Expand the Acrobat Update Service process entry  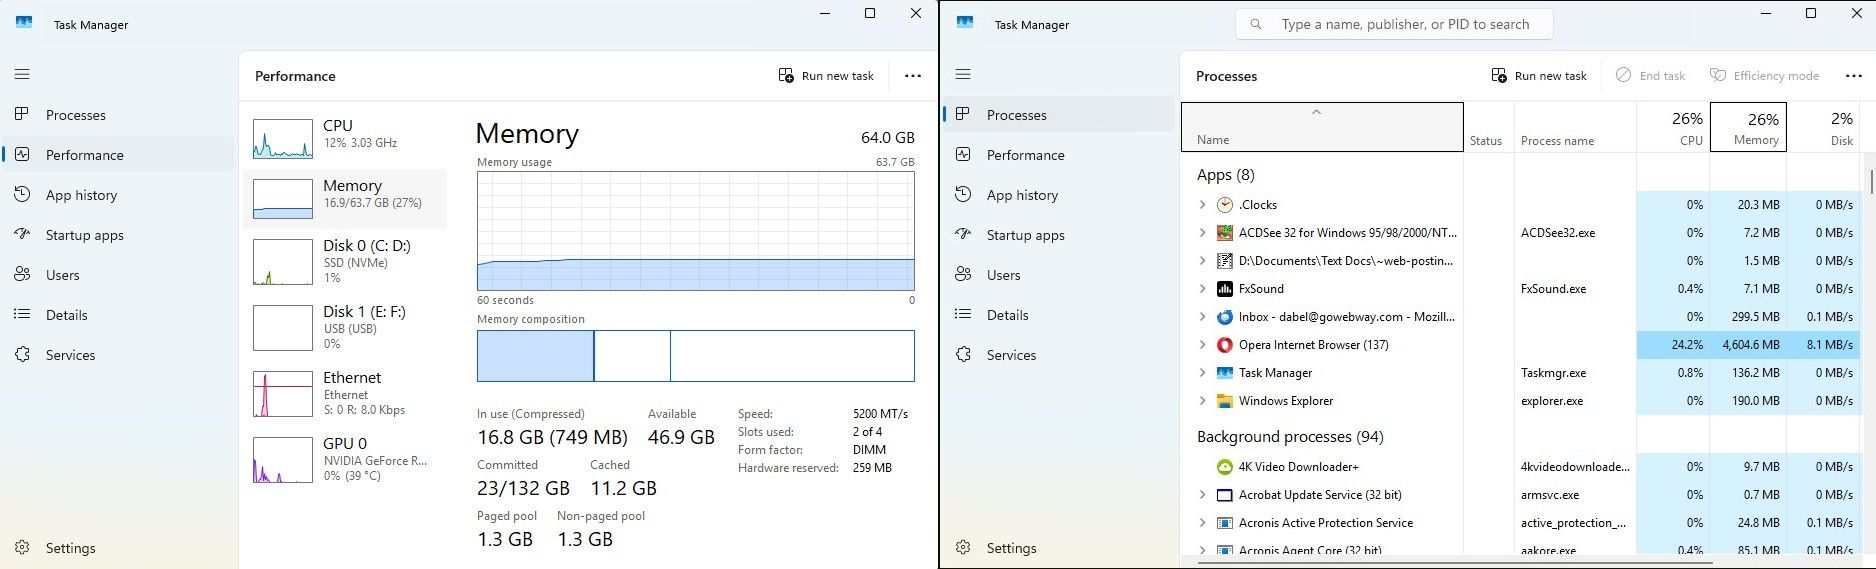pos(1202,495)
